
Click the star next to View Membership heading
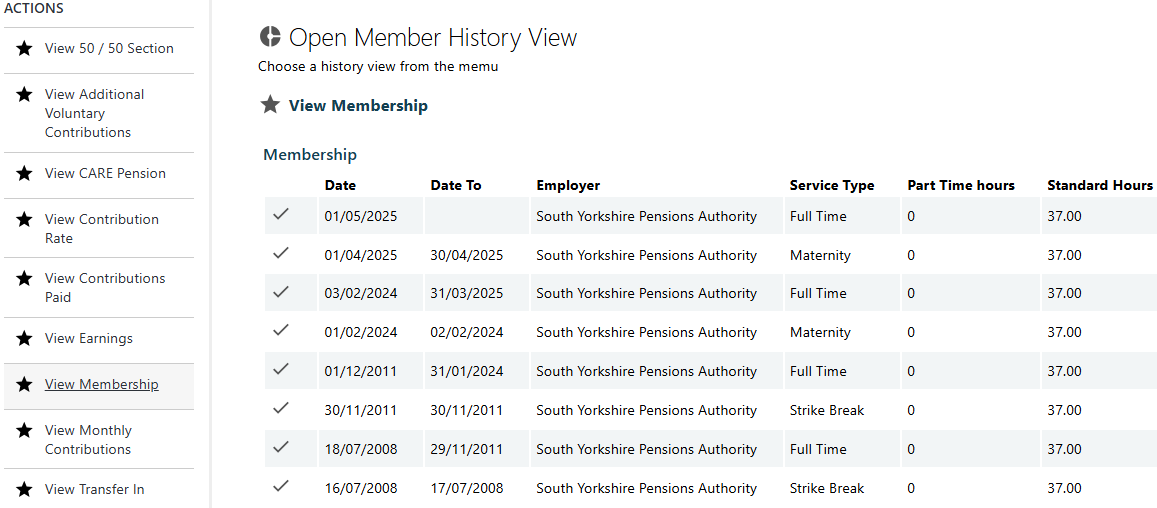(x=270, y=105)
